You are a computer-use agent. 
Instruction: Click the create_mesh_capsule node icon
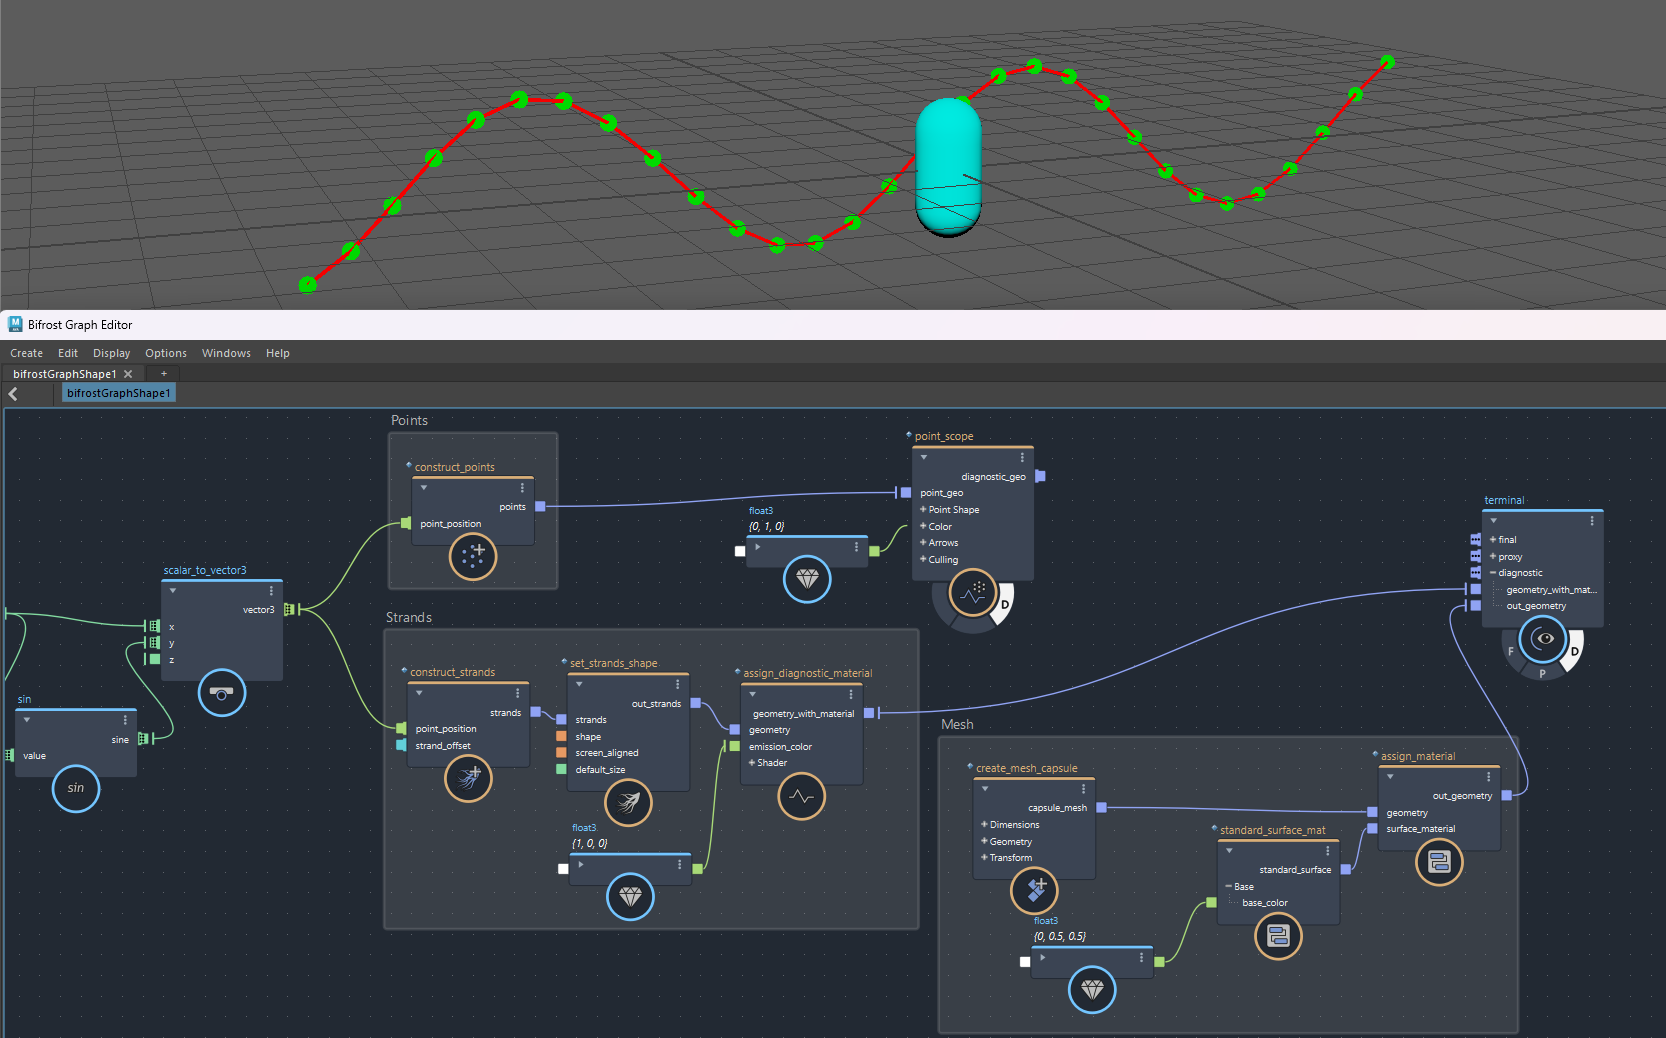pyautogui.click(x=1035, y=890)
